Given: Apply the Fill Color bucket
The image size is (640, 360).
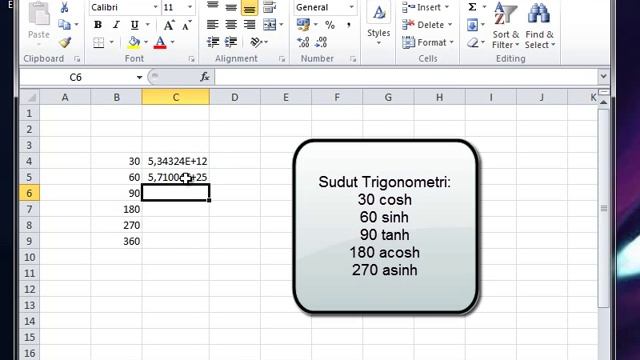Looking at the screenshot, I should coord(133,42).
